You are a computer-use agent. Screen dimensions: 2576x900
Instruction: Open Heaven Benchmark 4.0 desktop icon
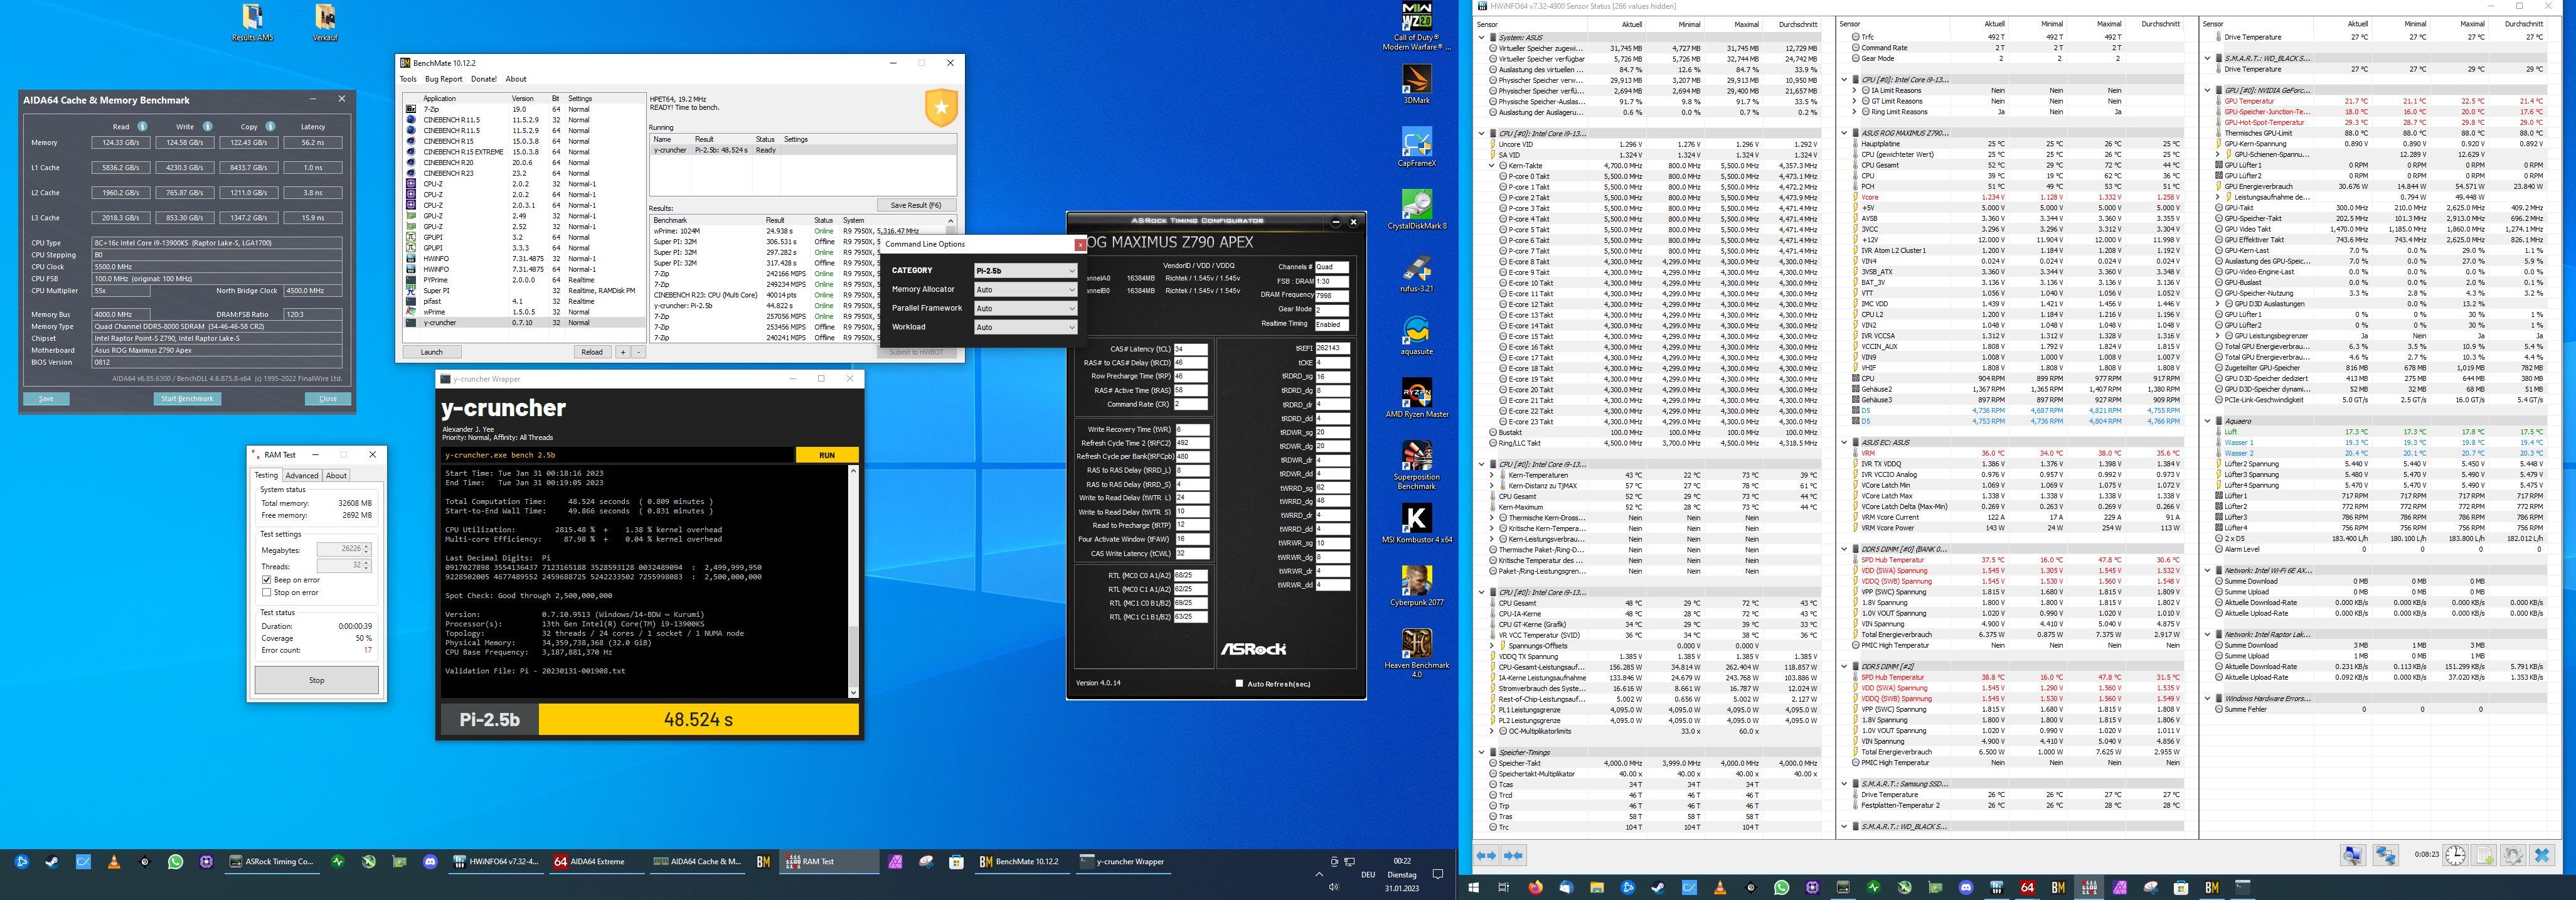click(1416, 654)
